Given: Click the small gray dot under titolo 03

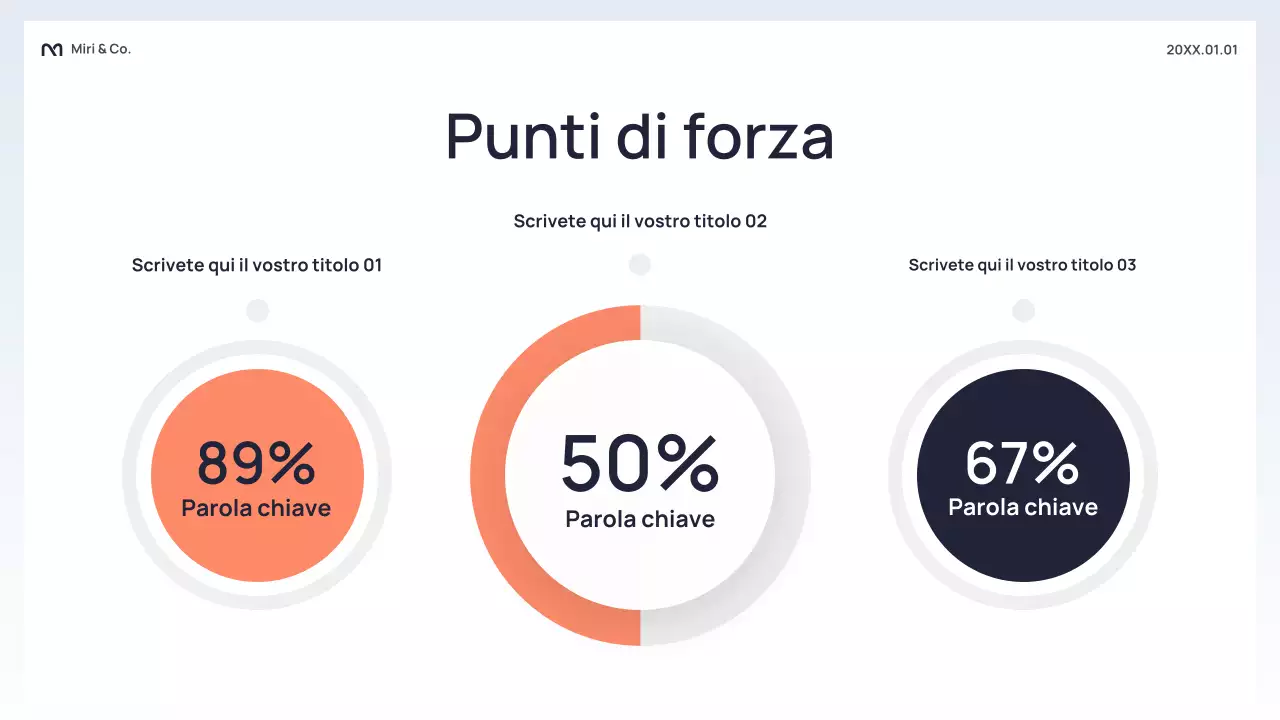Looking at the screenshot, I should [1023, 311].
